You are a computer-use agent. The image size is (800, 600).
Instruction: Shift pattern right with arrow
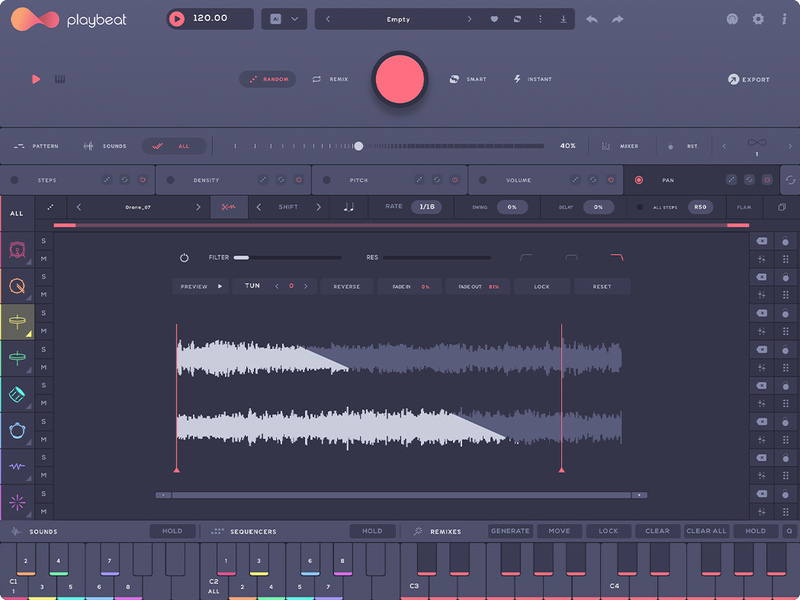[x=319, y=207]
